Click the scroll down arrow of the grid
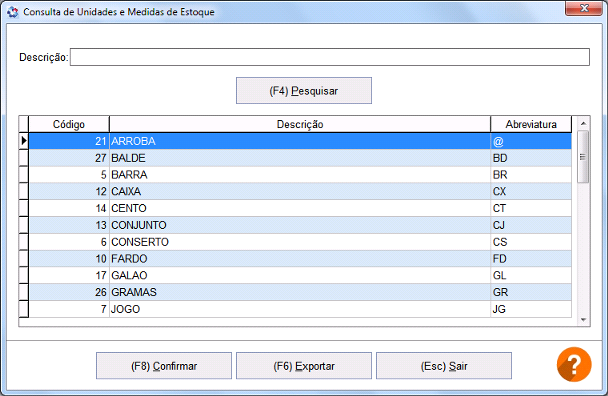The image size is (608, 396). tap(583, 320)
